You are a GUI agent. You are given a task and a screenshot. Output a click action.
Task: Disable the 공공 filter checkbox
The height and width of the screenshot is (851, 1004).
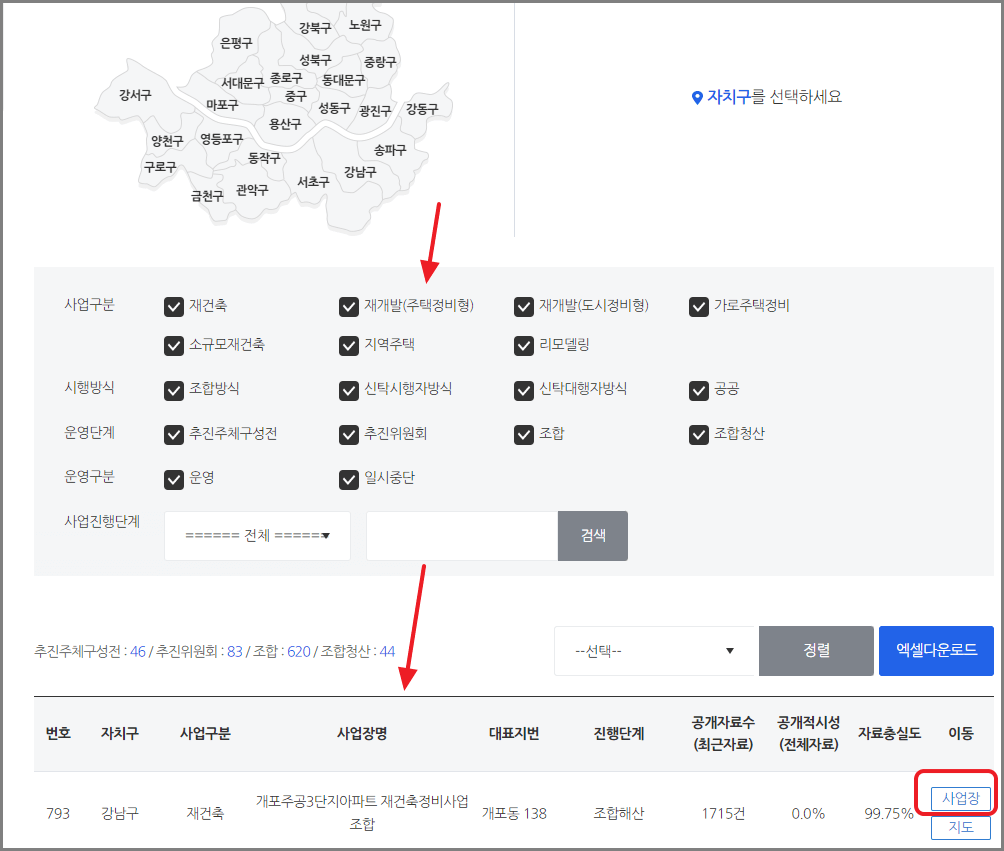click(699, 391)
